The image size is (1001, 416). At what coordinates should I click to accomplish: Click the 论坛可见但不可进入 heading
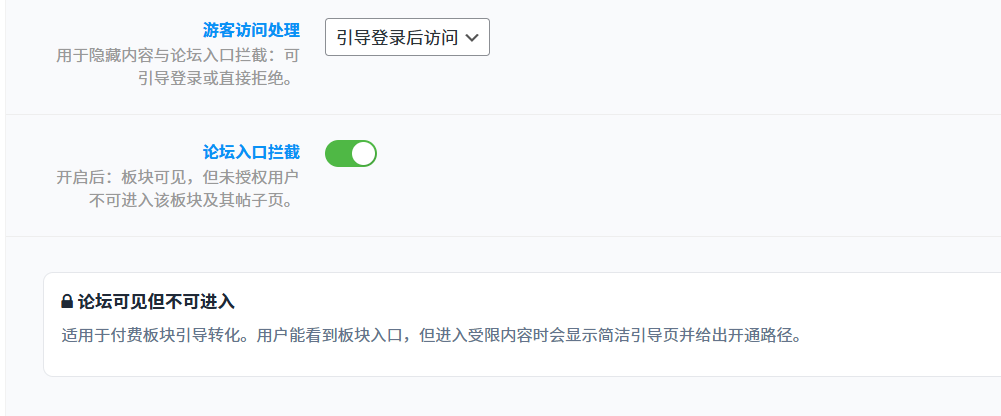click(156, 302)
